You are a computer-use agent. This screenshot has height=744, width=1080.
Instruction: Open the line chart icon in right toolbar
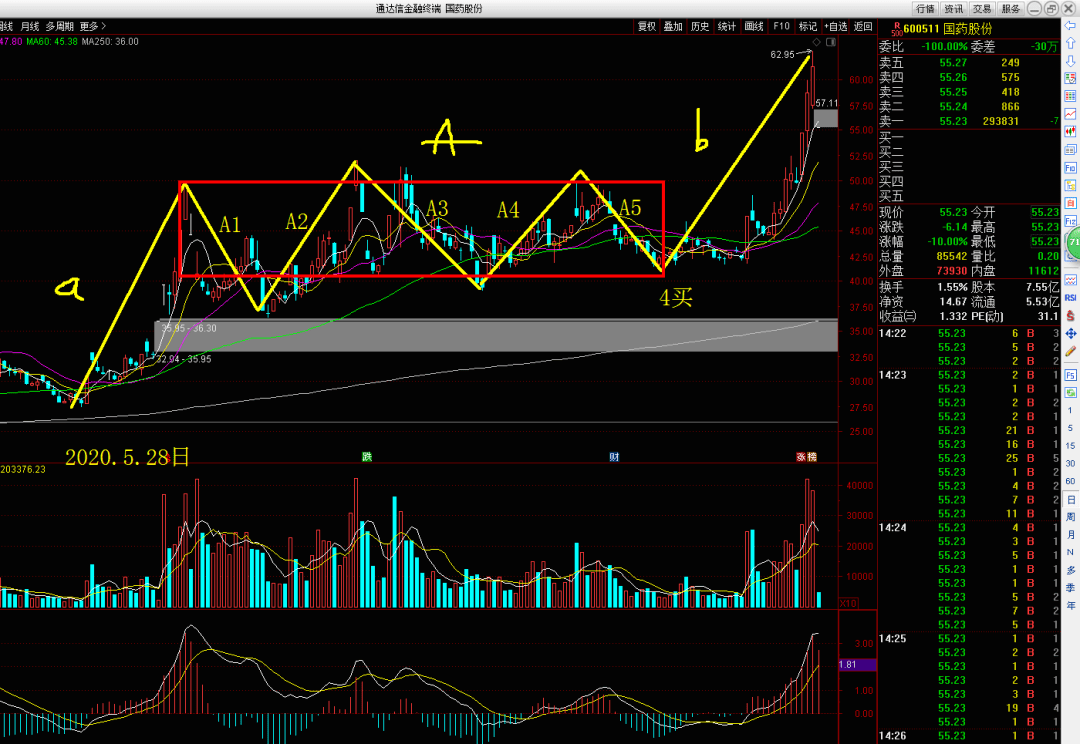(x=1070, y=114)
